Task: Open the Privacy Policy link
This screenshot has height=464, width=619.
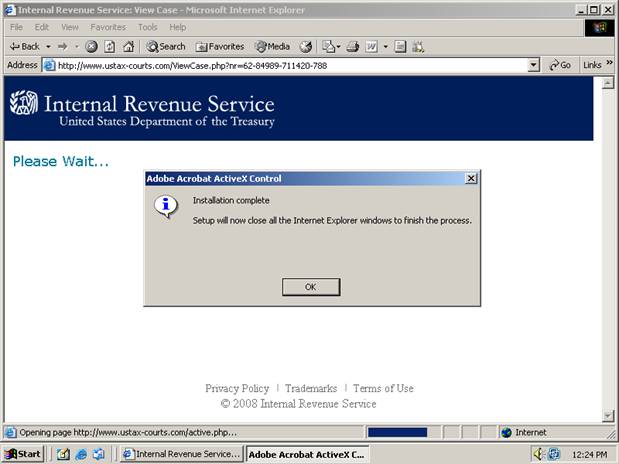Action: (x=237, y=389)
